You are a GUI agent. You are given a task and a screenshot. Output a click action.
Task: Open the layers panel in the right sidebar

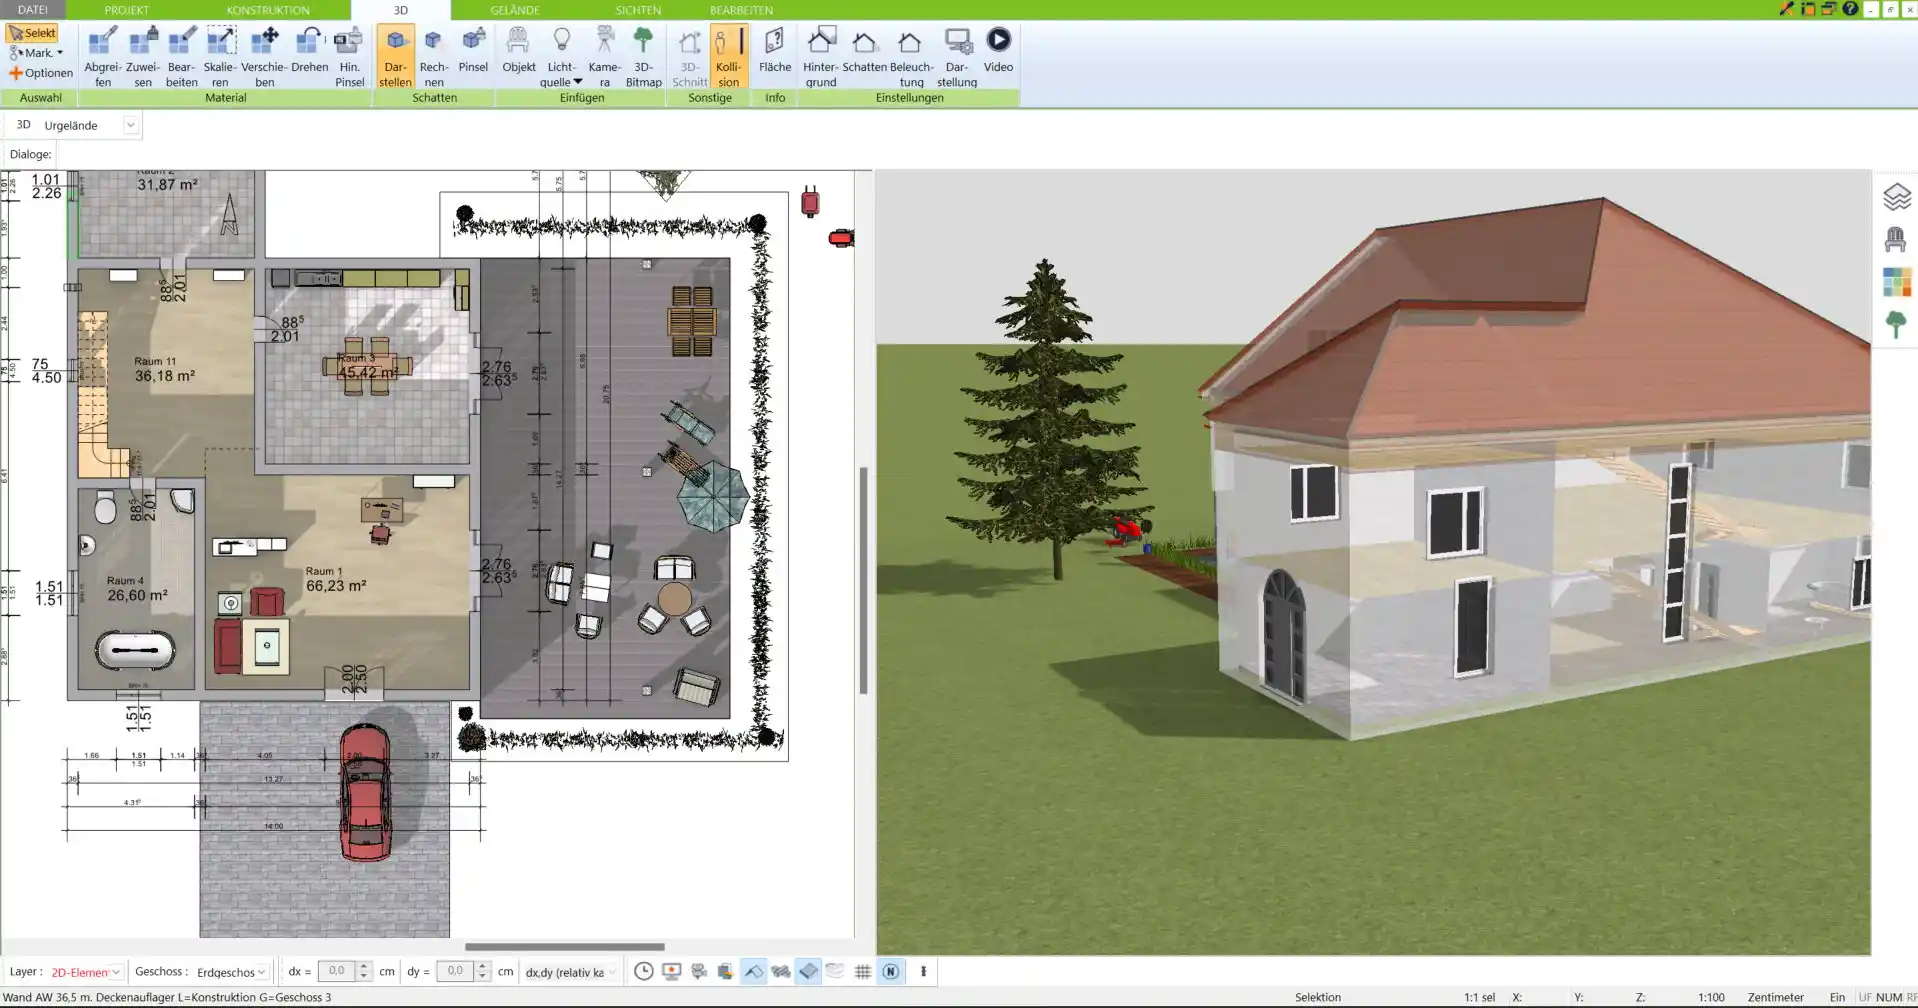1896,197
